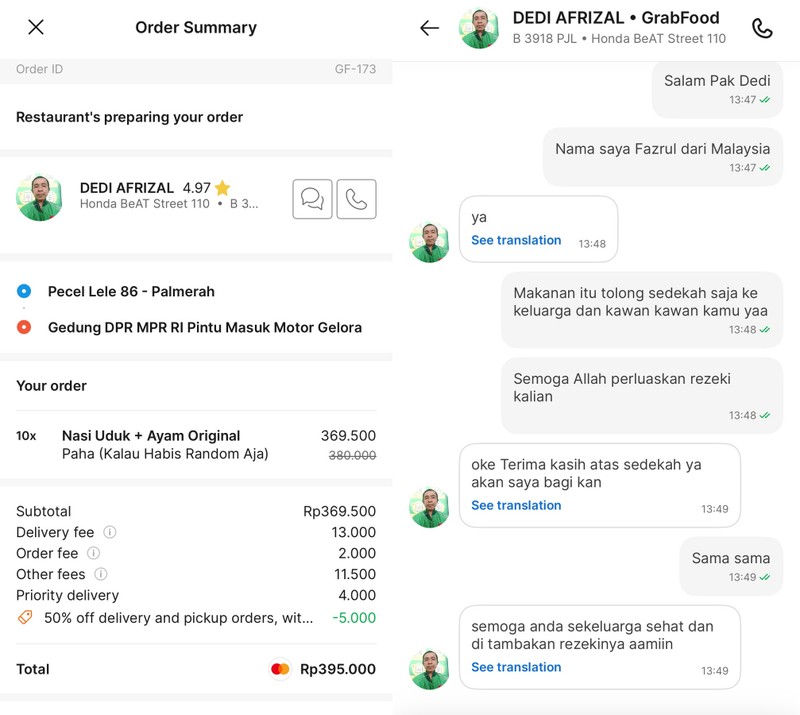This screenshot has width=800, height=715.
Task: Translate the final 'semoga anda sekeluarga' message
Action: pyautogui.click(x=516, y=667)
